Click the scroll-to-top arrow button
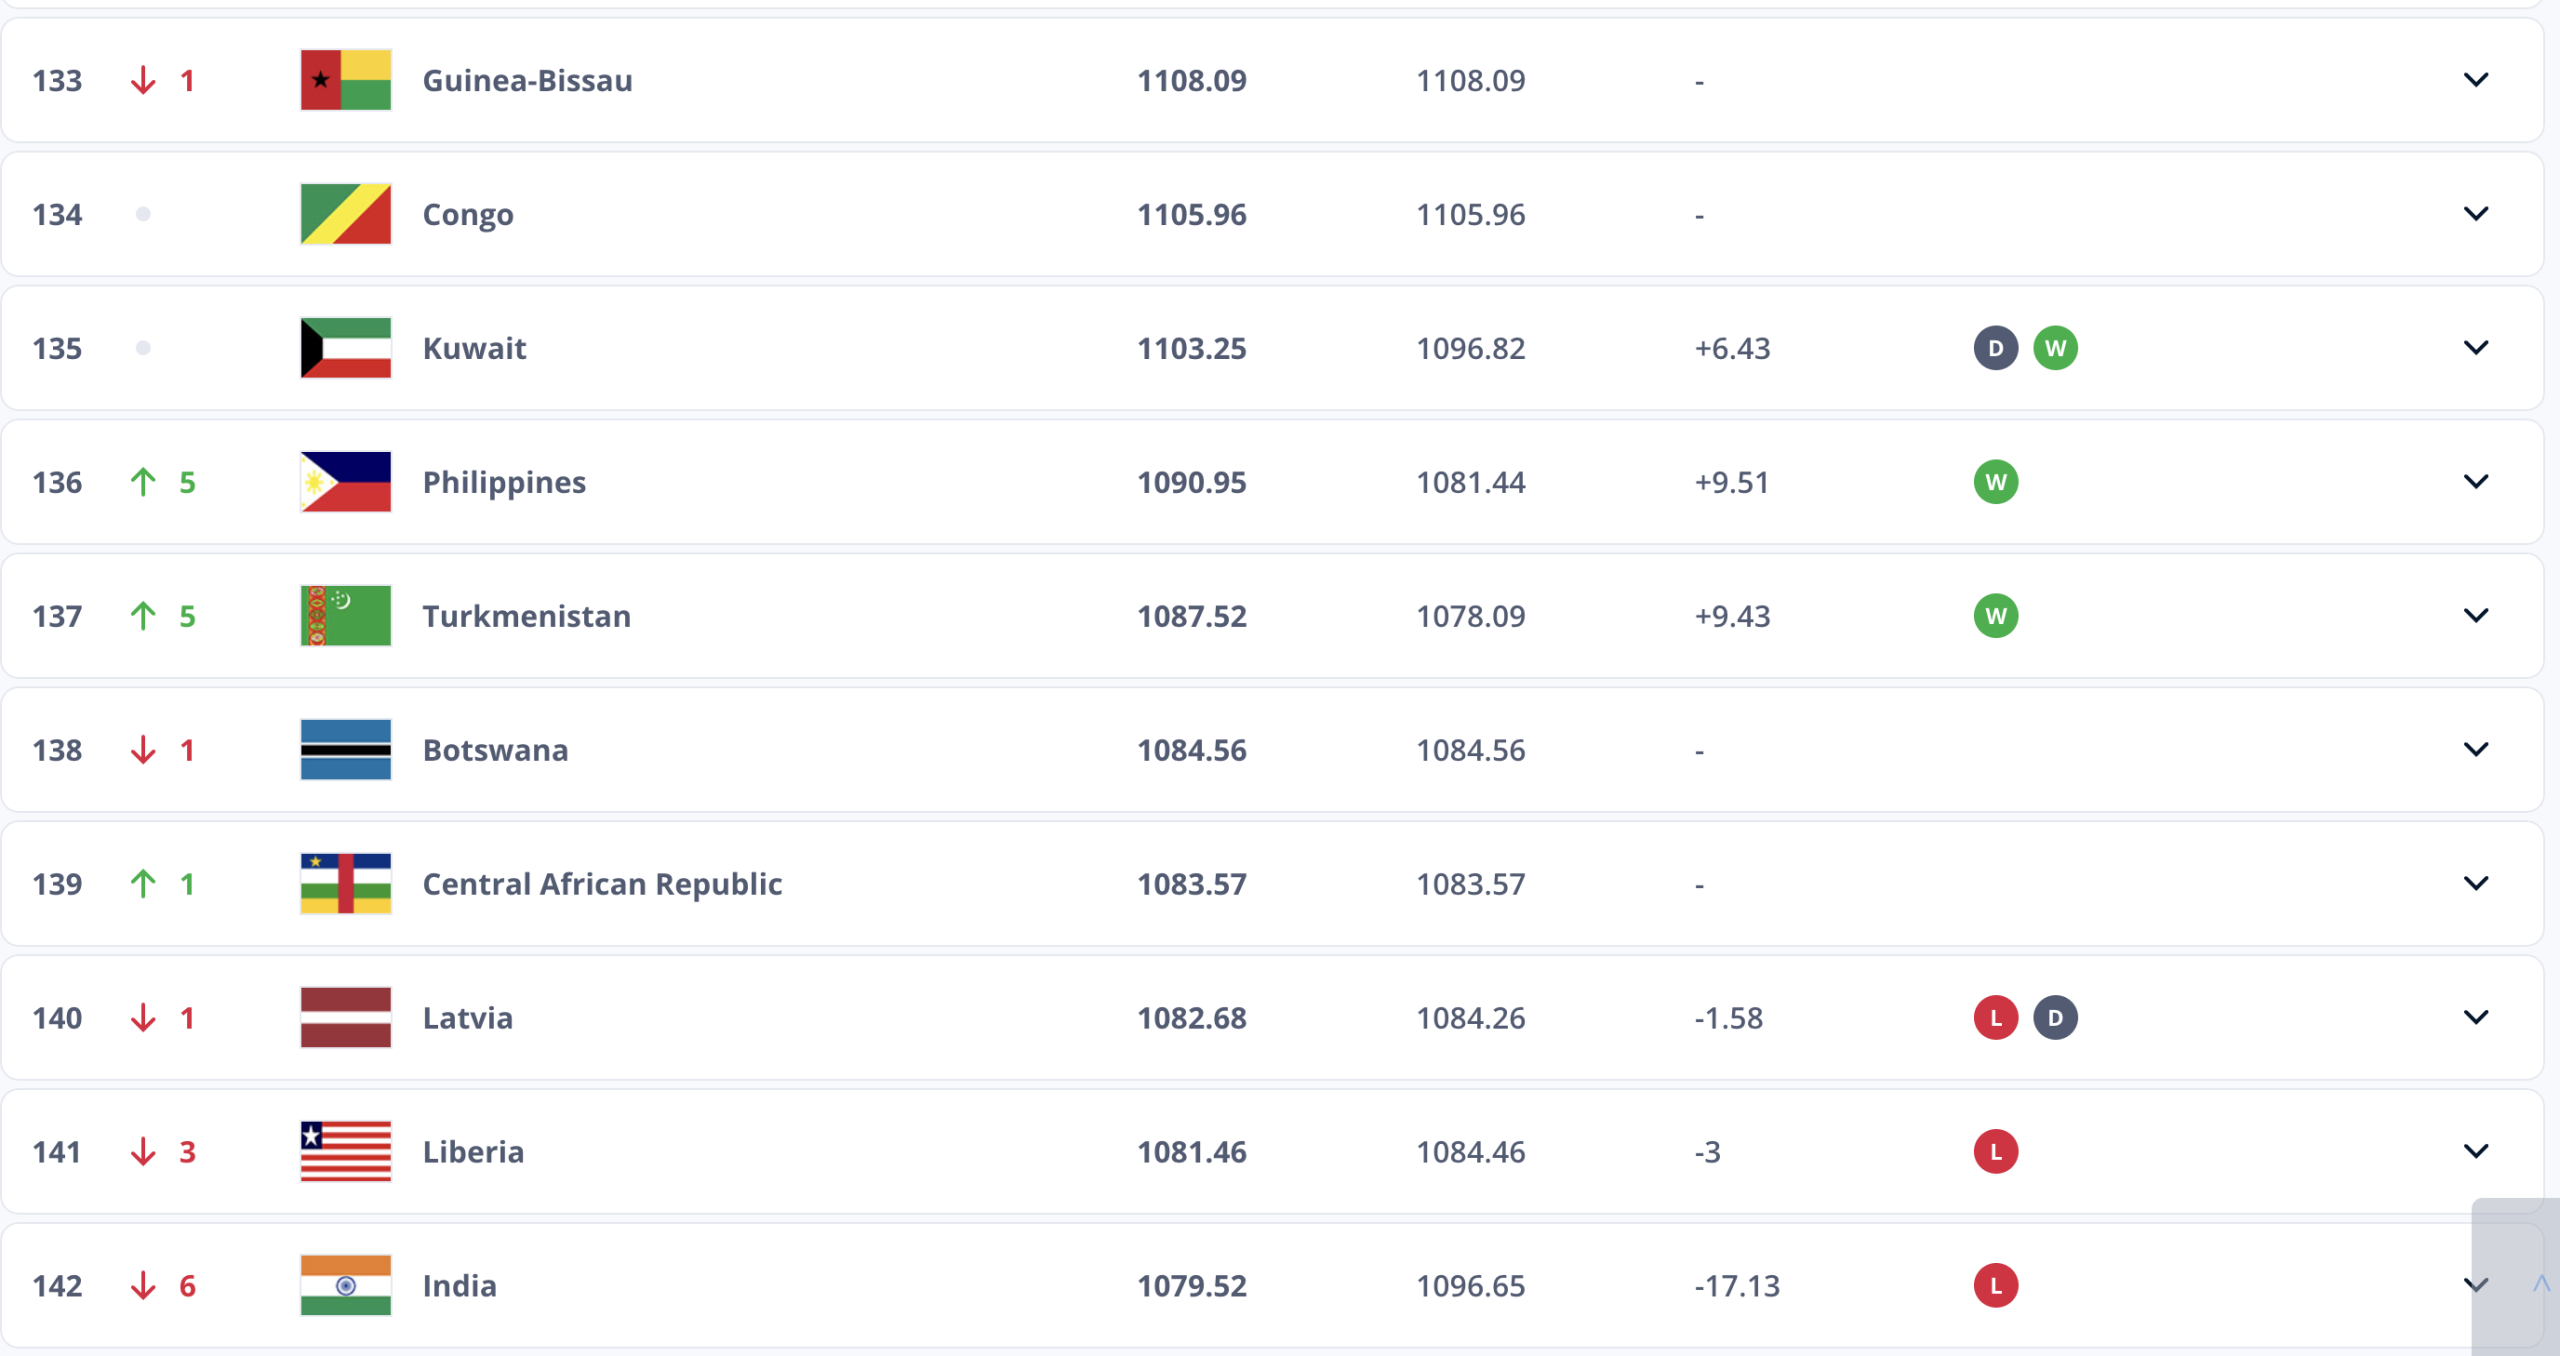 point(2540,1284)
